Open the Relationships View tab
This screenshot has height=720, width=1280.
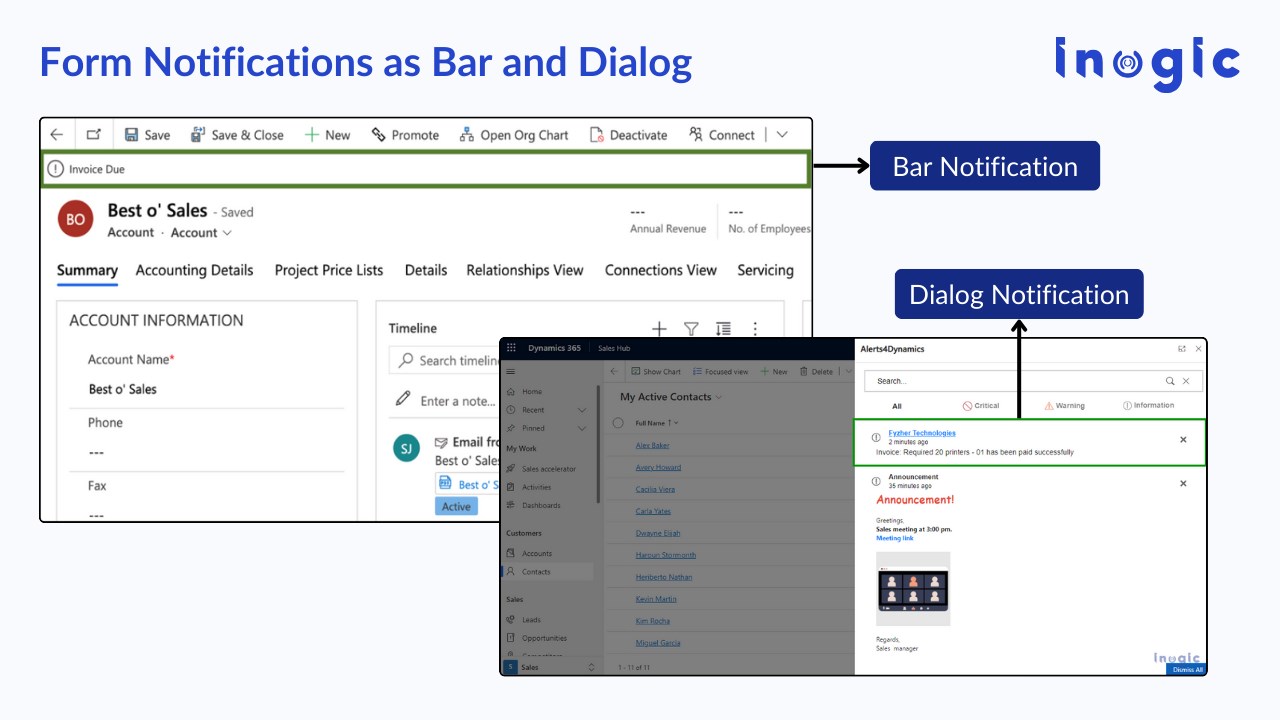point(525,270)
